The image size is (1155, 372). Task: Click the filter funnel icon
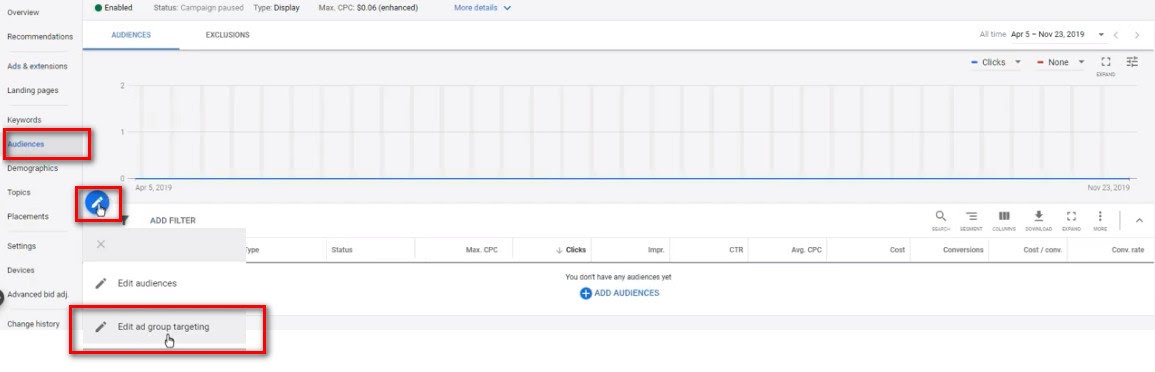click(125, 220)
